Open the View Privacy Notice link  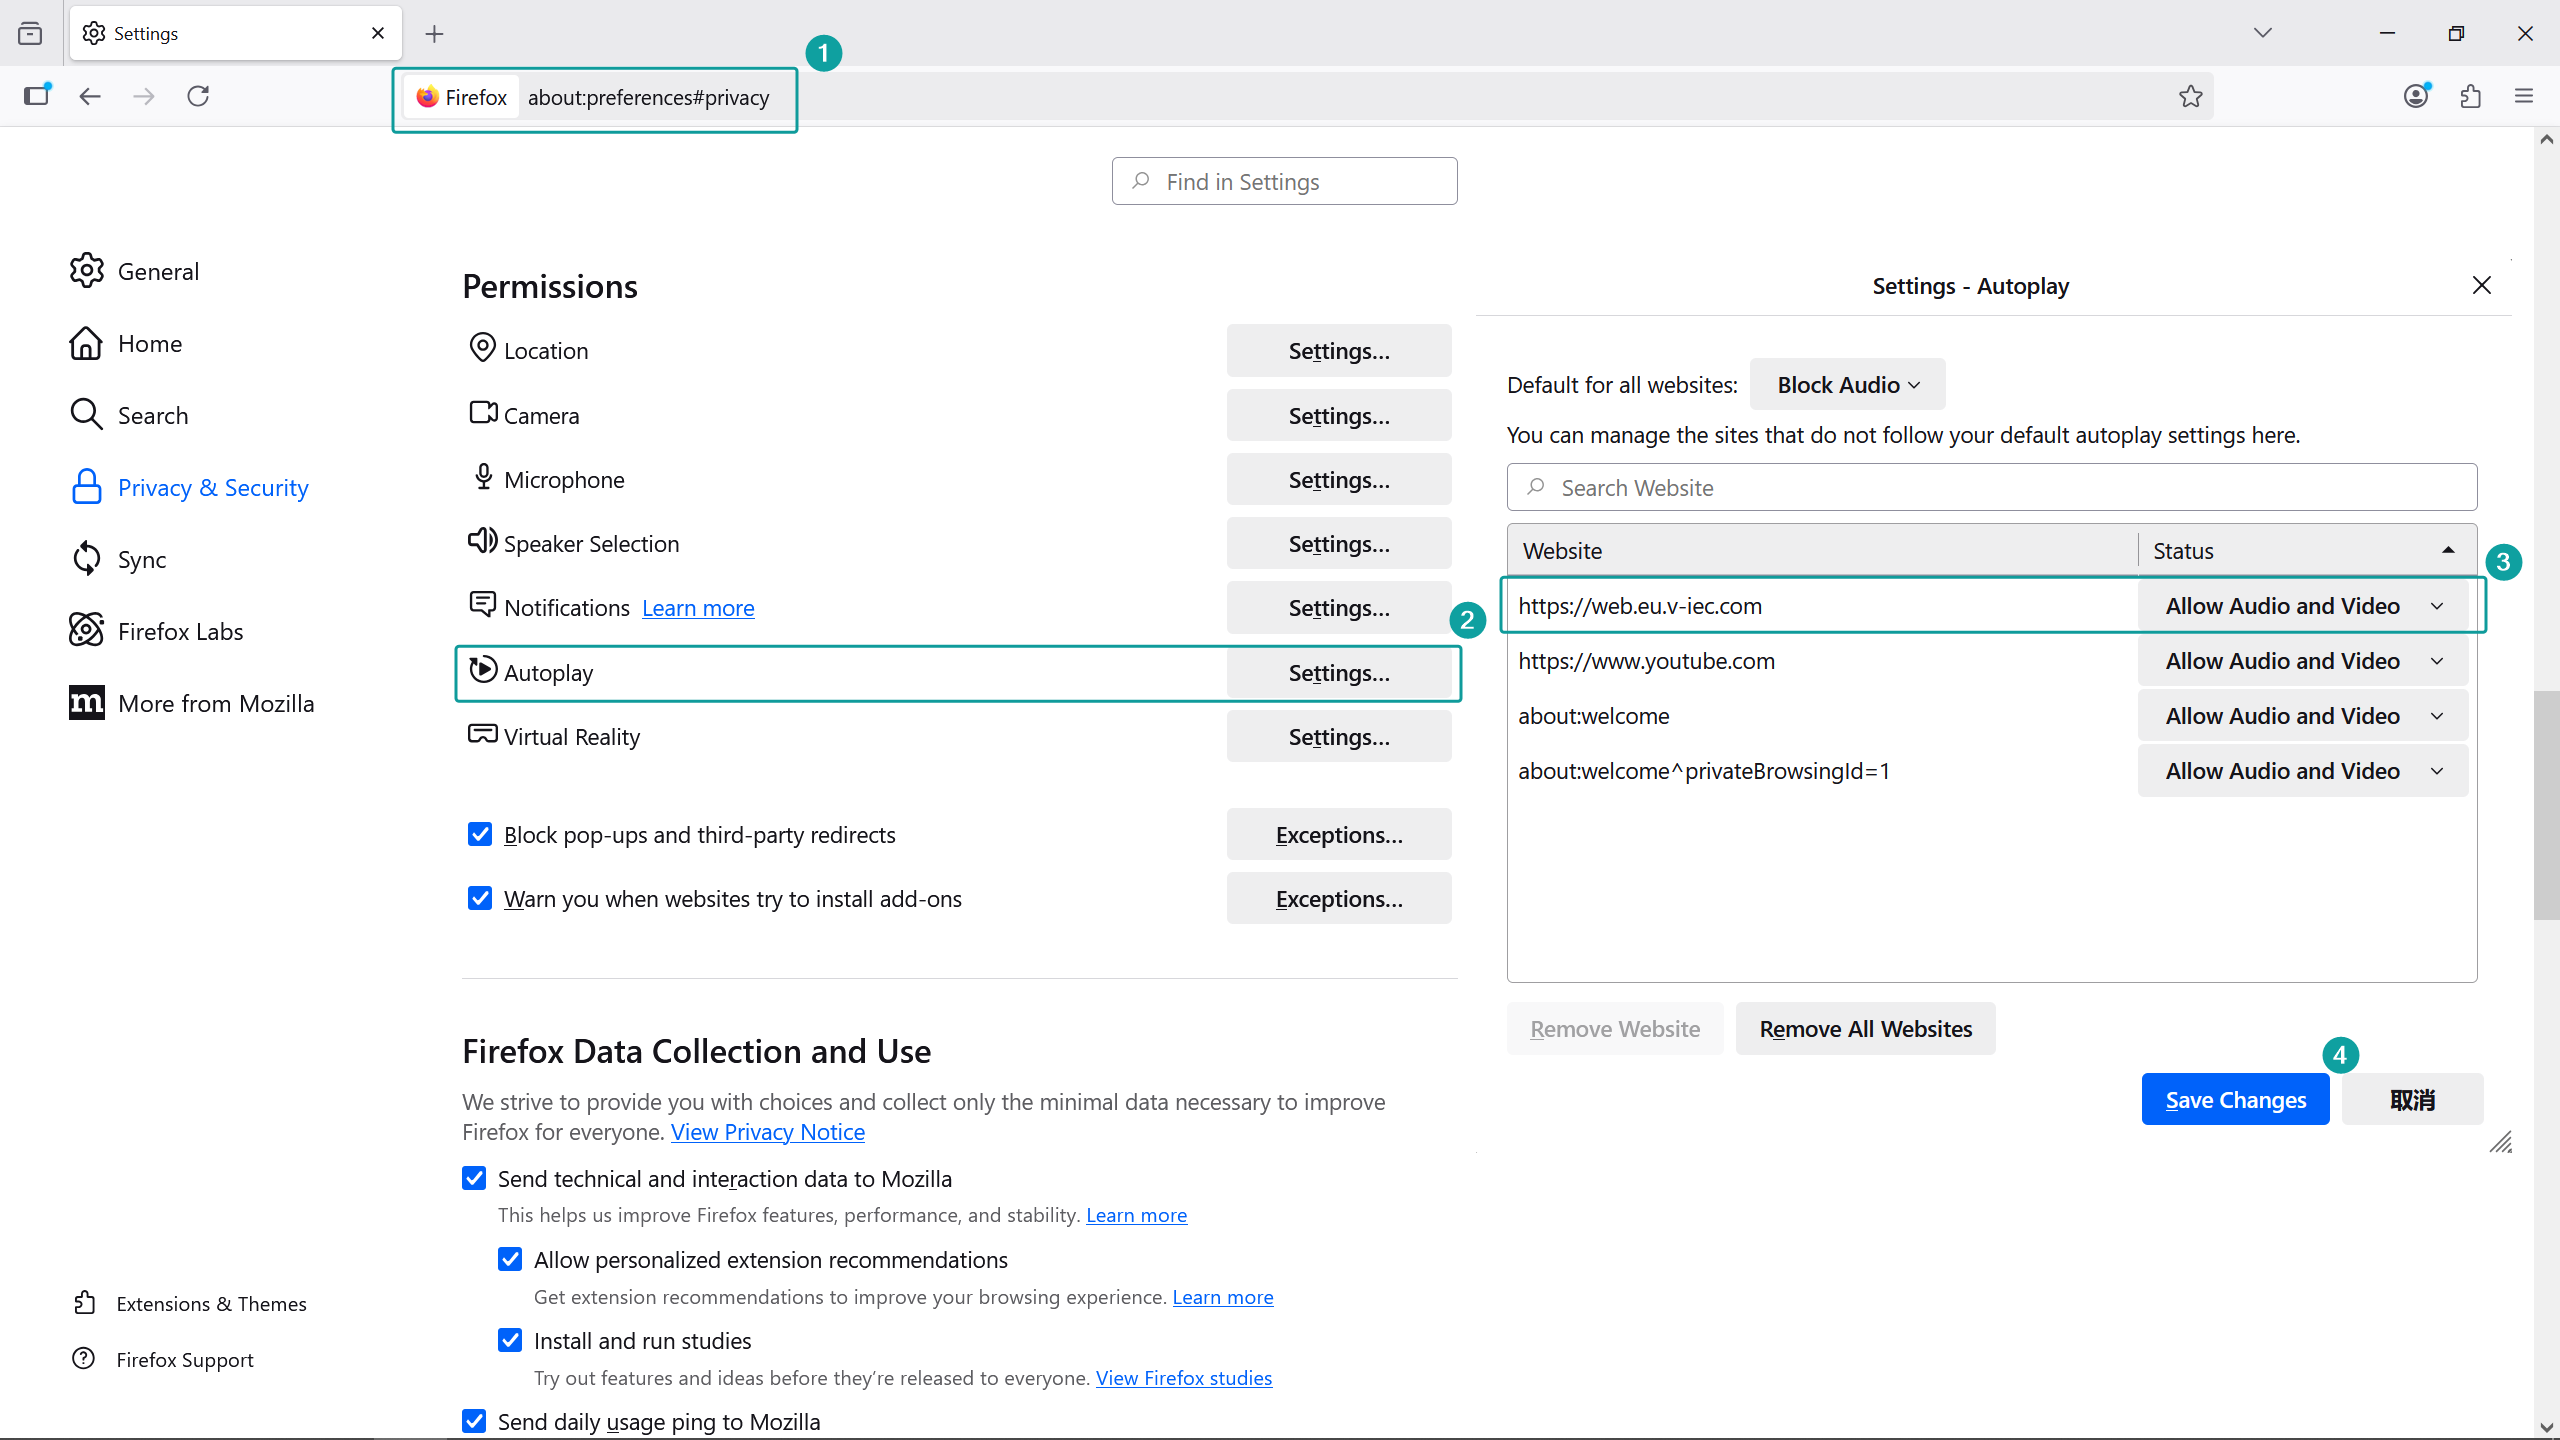click(767, 1132)
